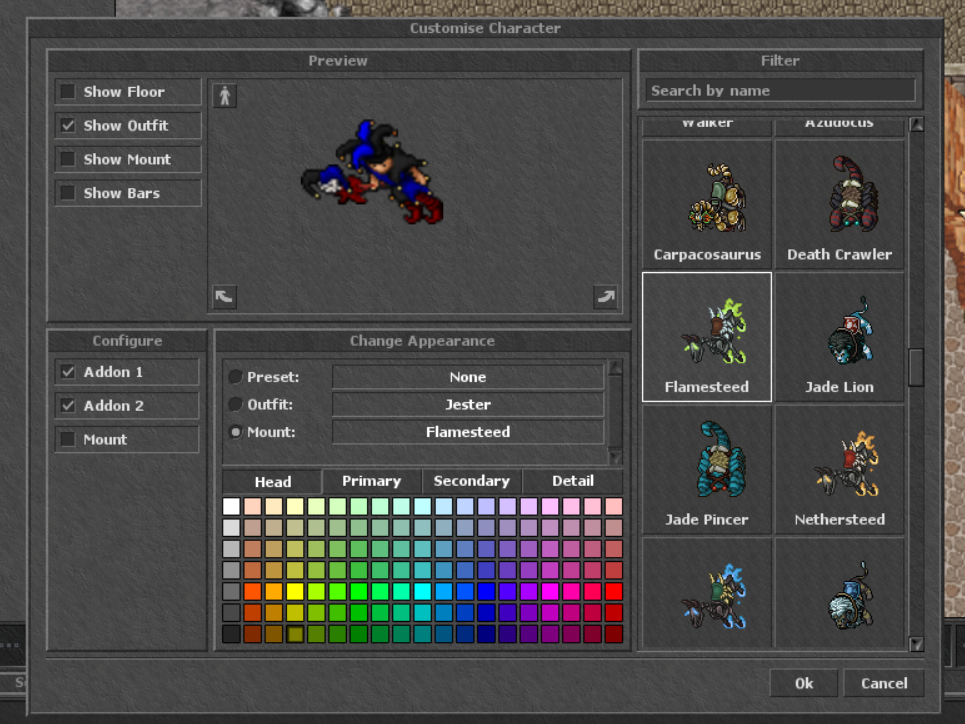Toggle the Addon 1 checkbox

[68, 372]
